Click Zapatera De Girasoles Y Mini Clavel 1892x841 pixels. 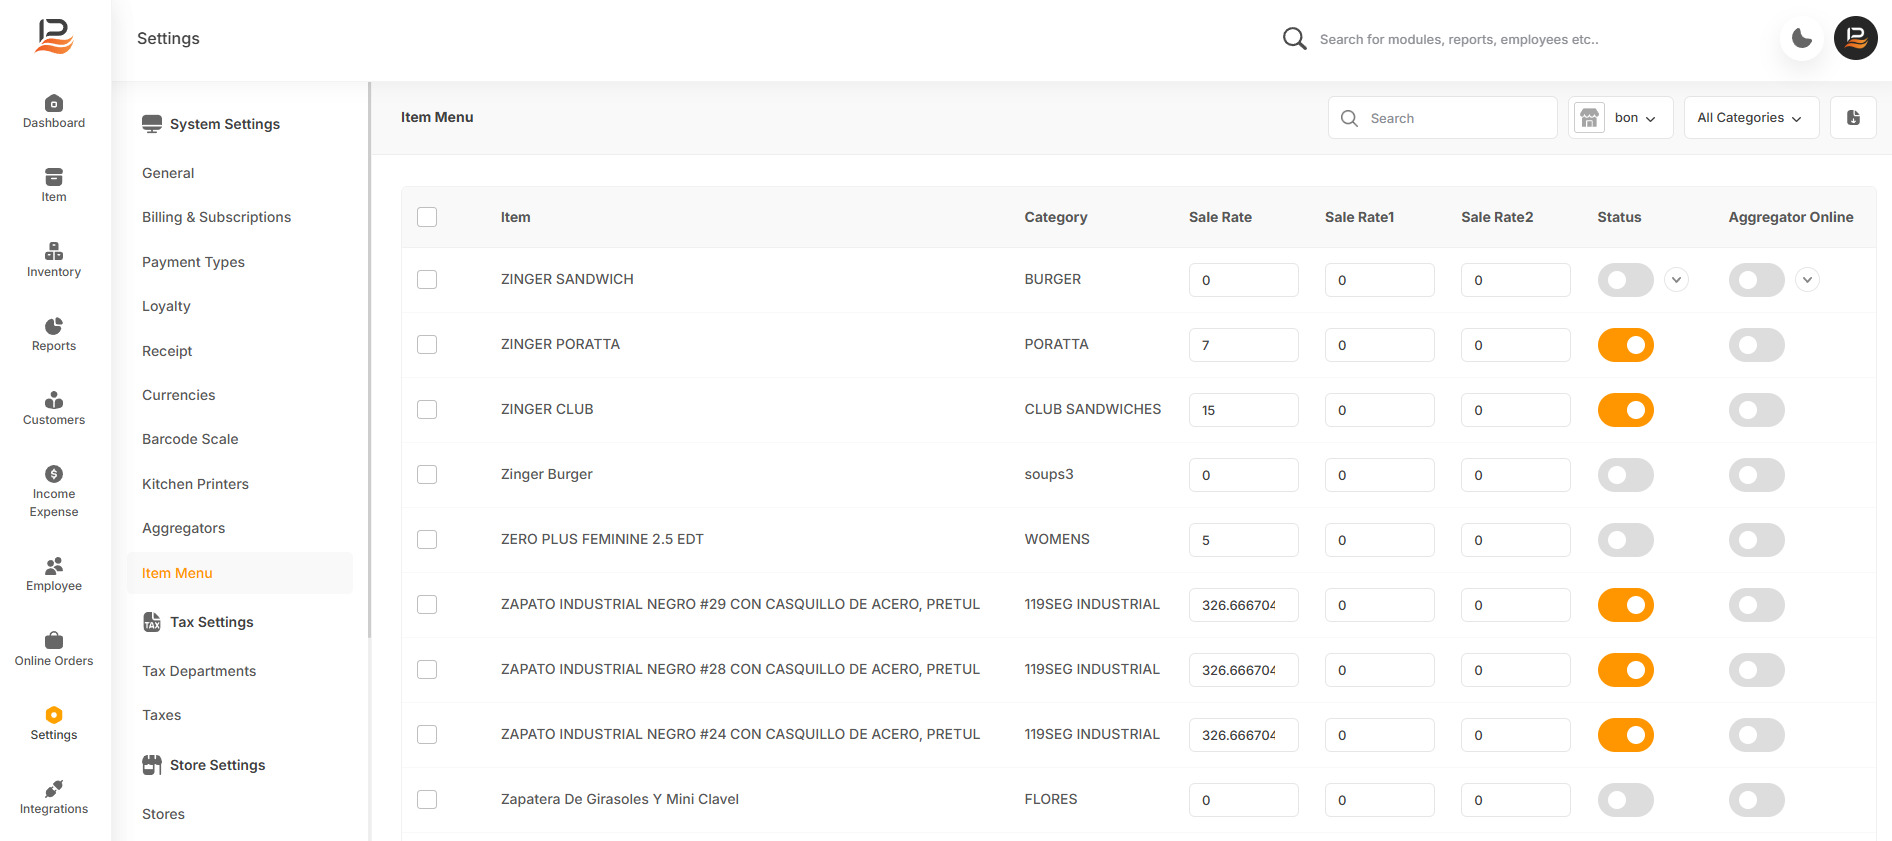pyautogui.click(x=619, y=799)
